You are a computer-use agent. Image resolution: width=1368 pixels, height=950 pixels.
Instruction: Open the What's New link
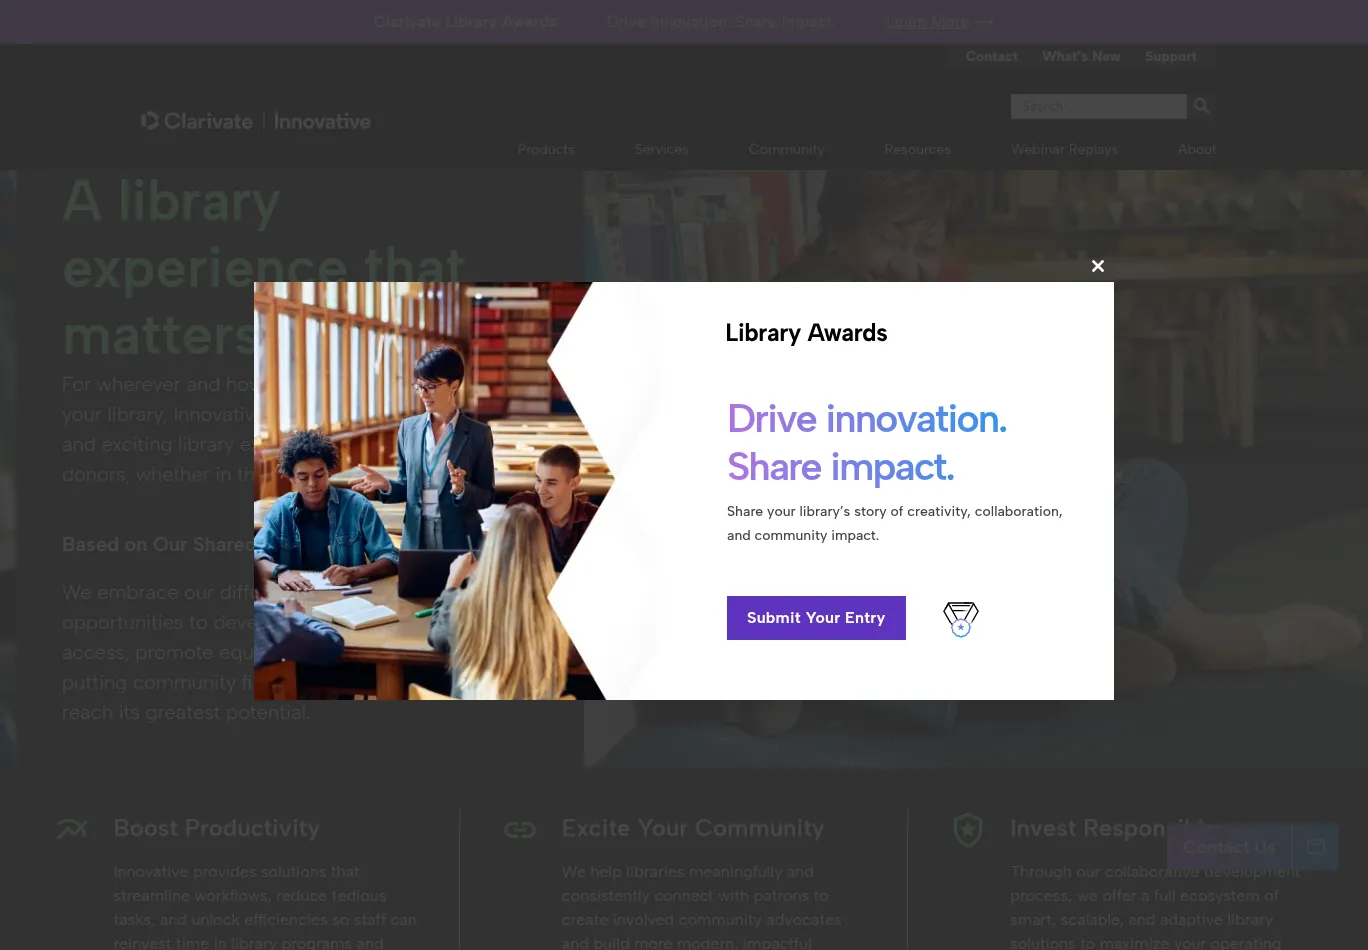coord(1081,57)
